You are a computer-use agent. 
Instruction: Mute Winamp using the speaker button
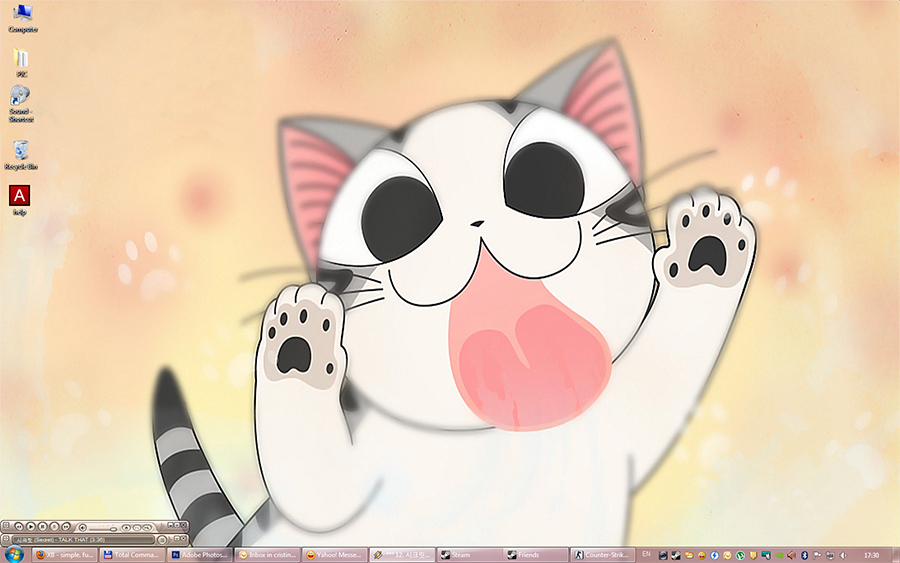[x=83, y=527]
